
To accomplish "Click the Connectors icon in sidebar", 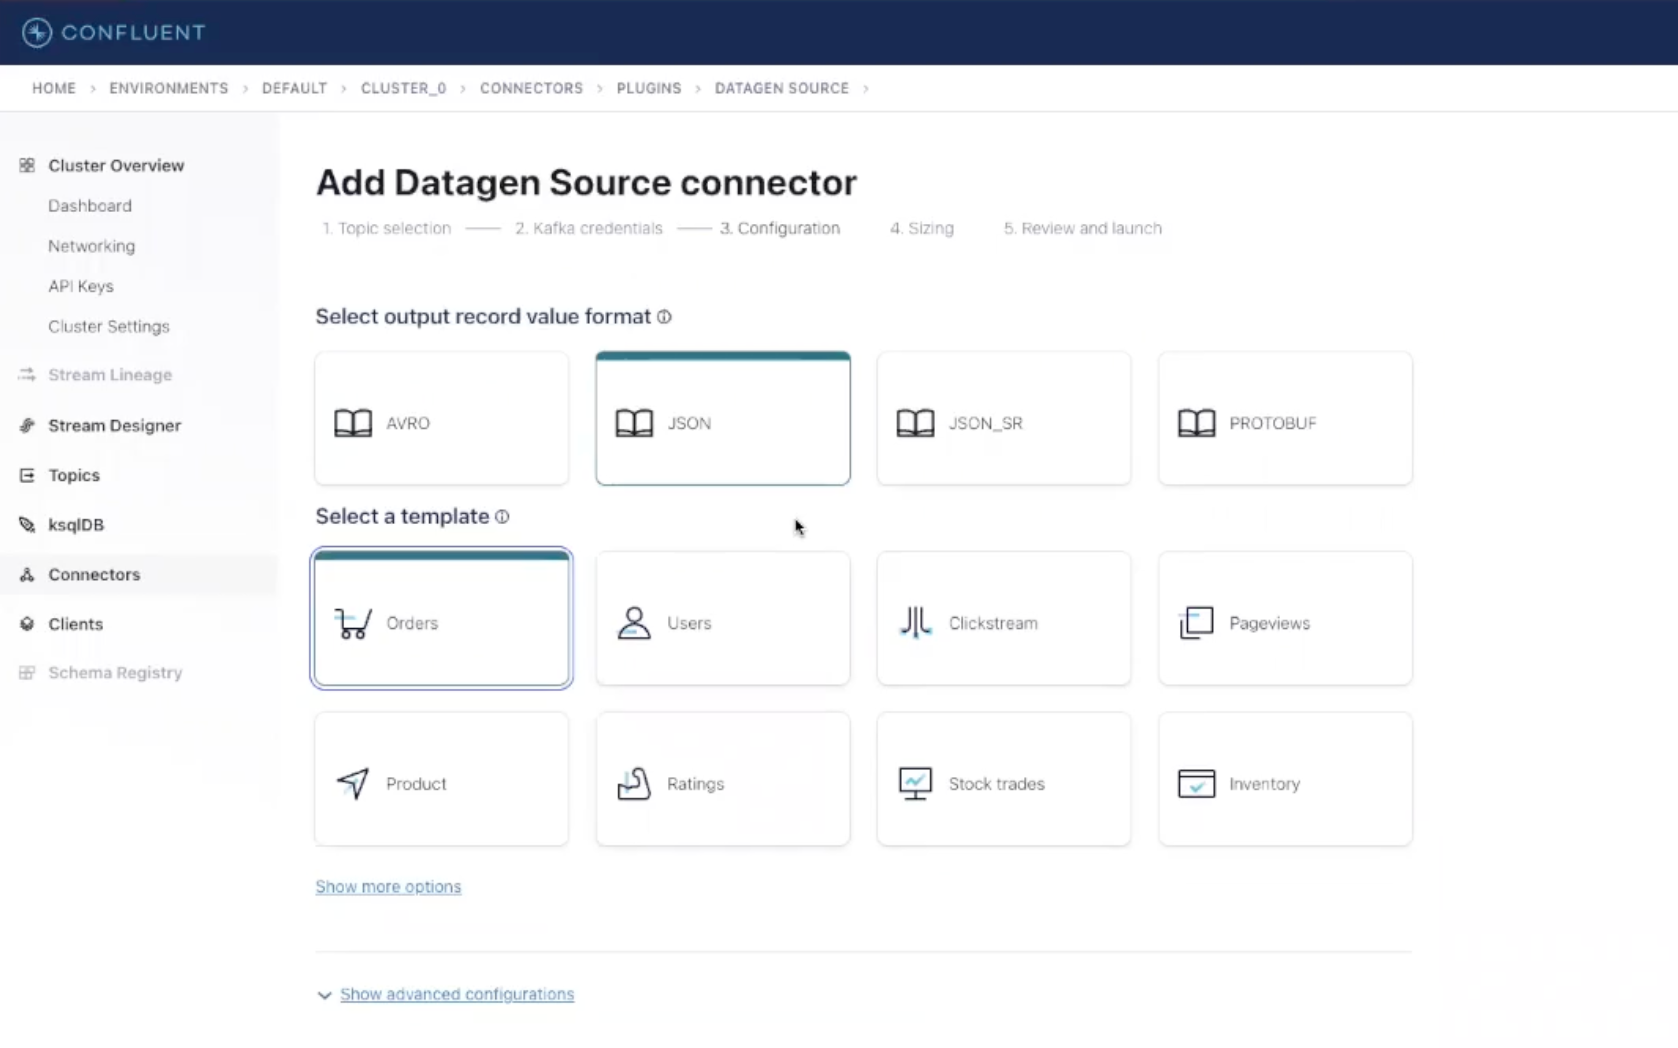I will click(27, 574).
